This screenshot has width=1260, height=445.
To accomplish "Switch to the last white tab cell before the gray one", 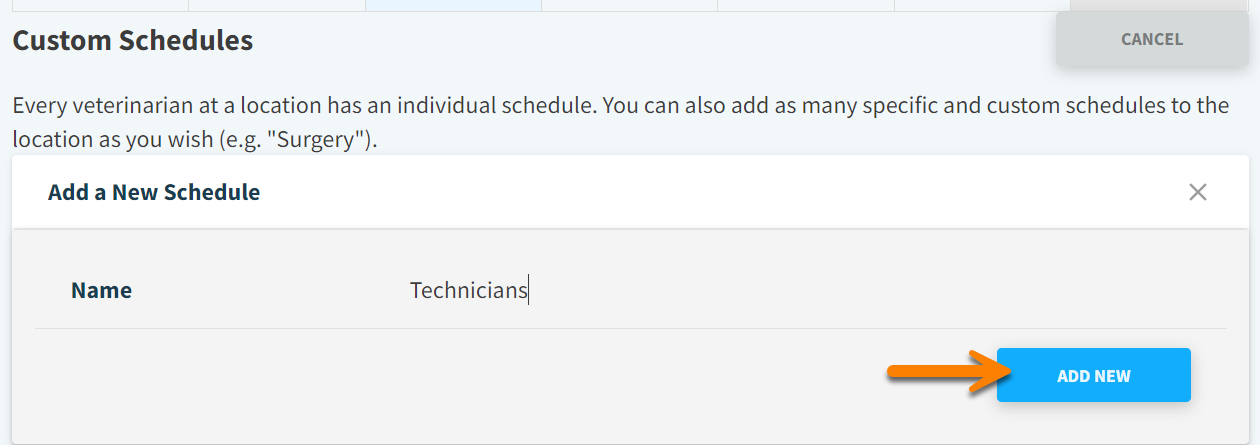I will pos(981,5).
